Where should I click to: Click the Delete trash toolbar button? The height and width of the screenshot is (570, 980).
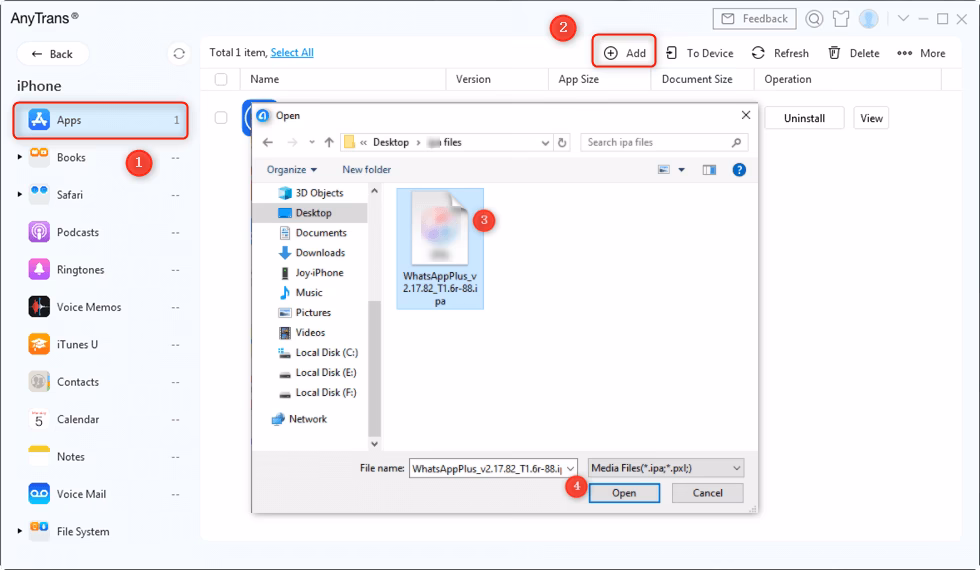(854, 53)
